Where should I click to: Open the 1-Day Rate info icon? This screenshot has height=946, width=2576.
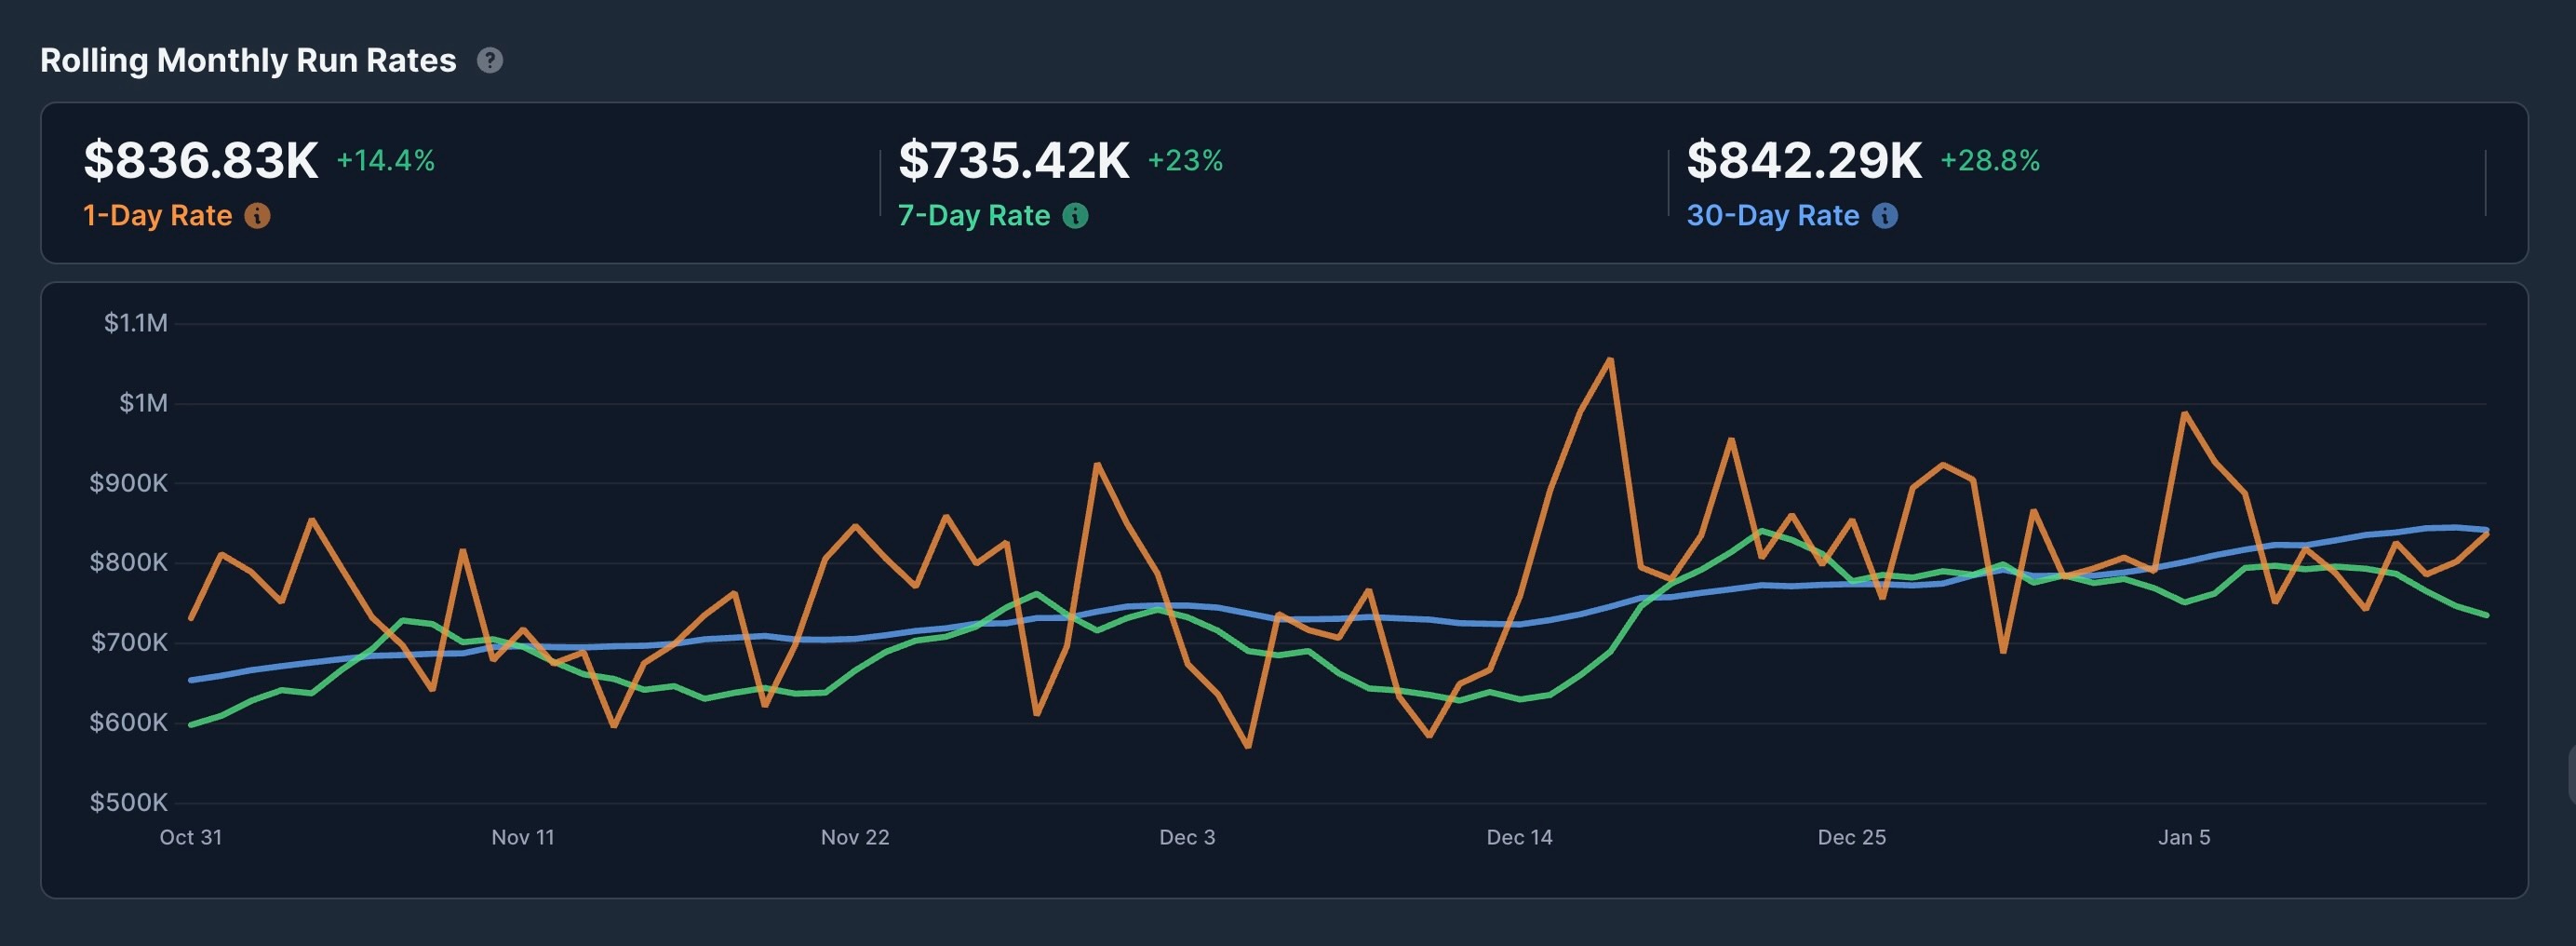[258, 216]
